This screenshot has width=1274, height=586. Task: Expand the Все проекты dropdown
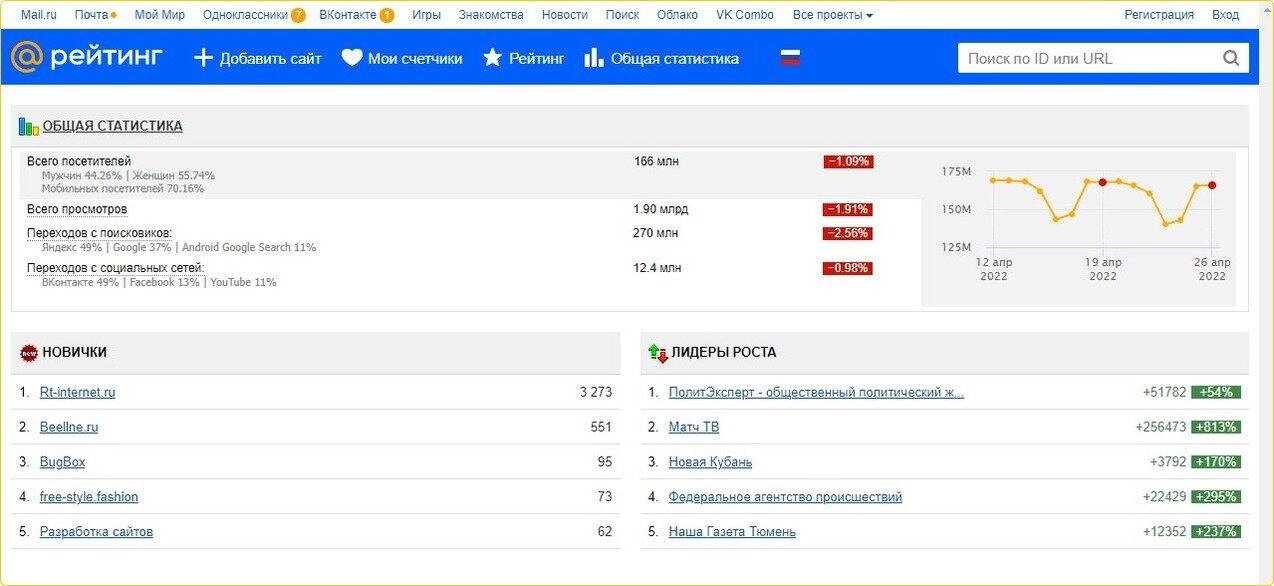coord(832,15)
